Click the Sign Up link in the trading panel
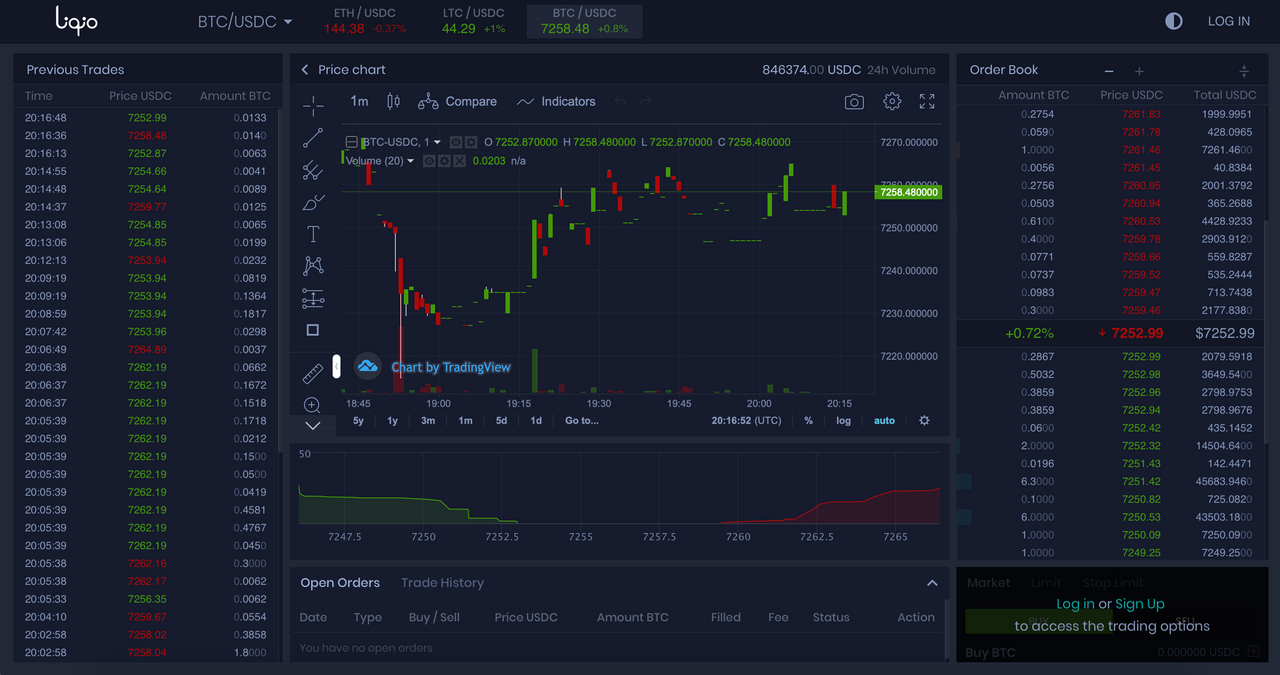The height and width of the screenshot is (675, 1280). pyautogui.click(x=1140, y=604)
